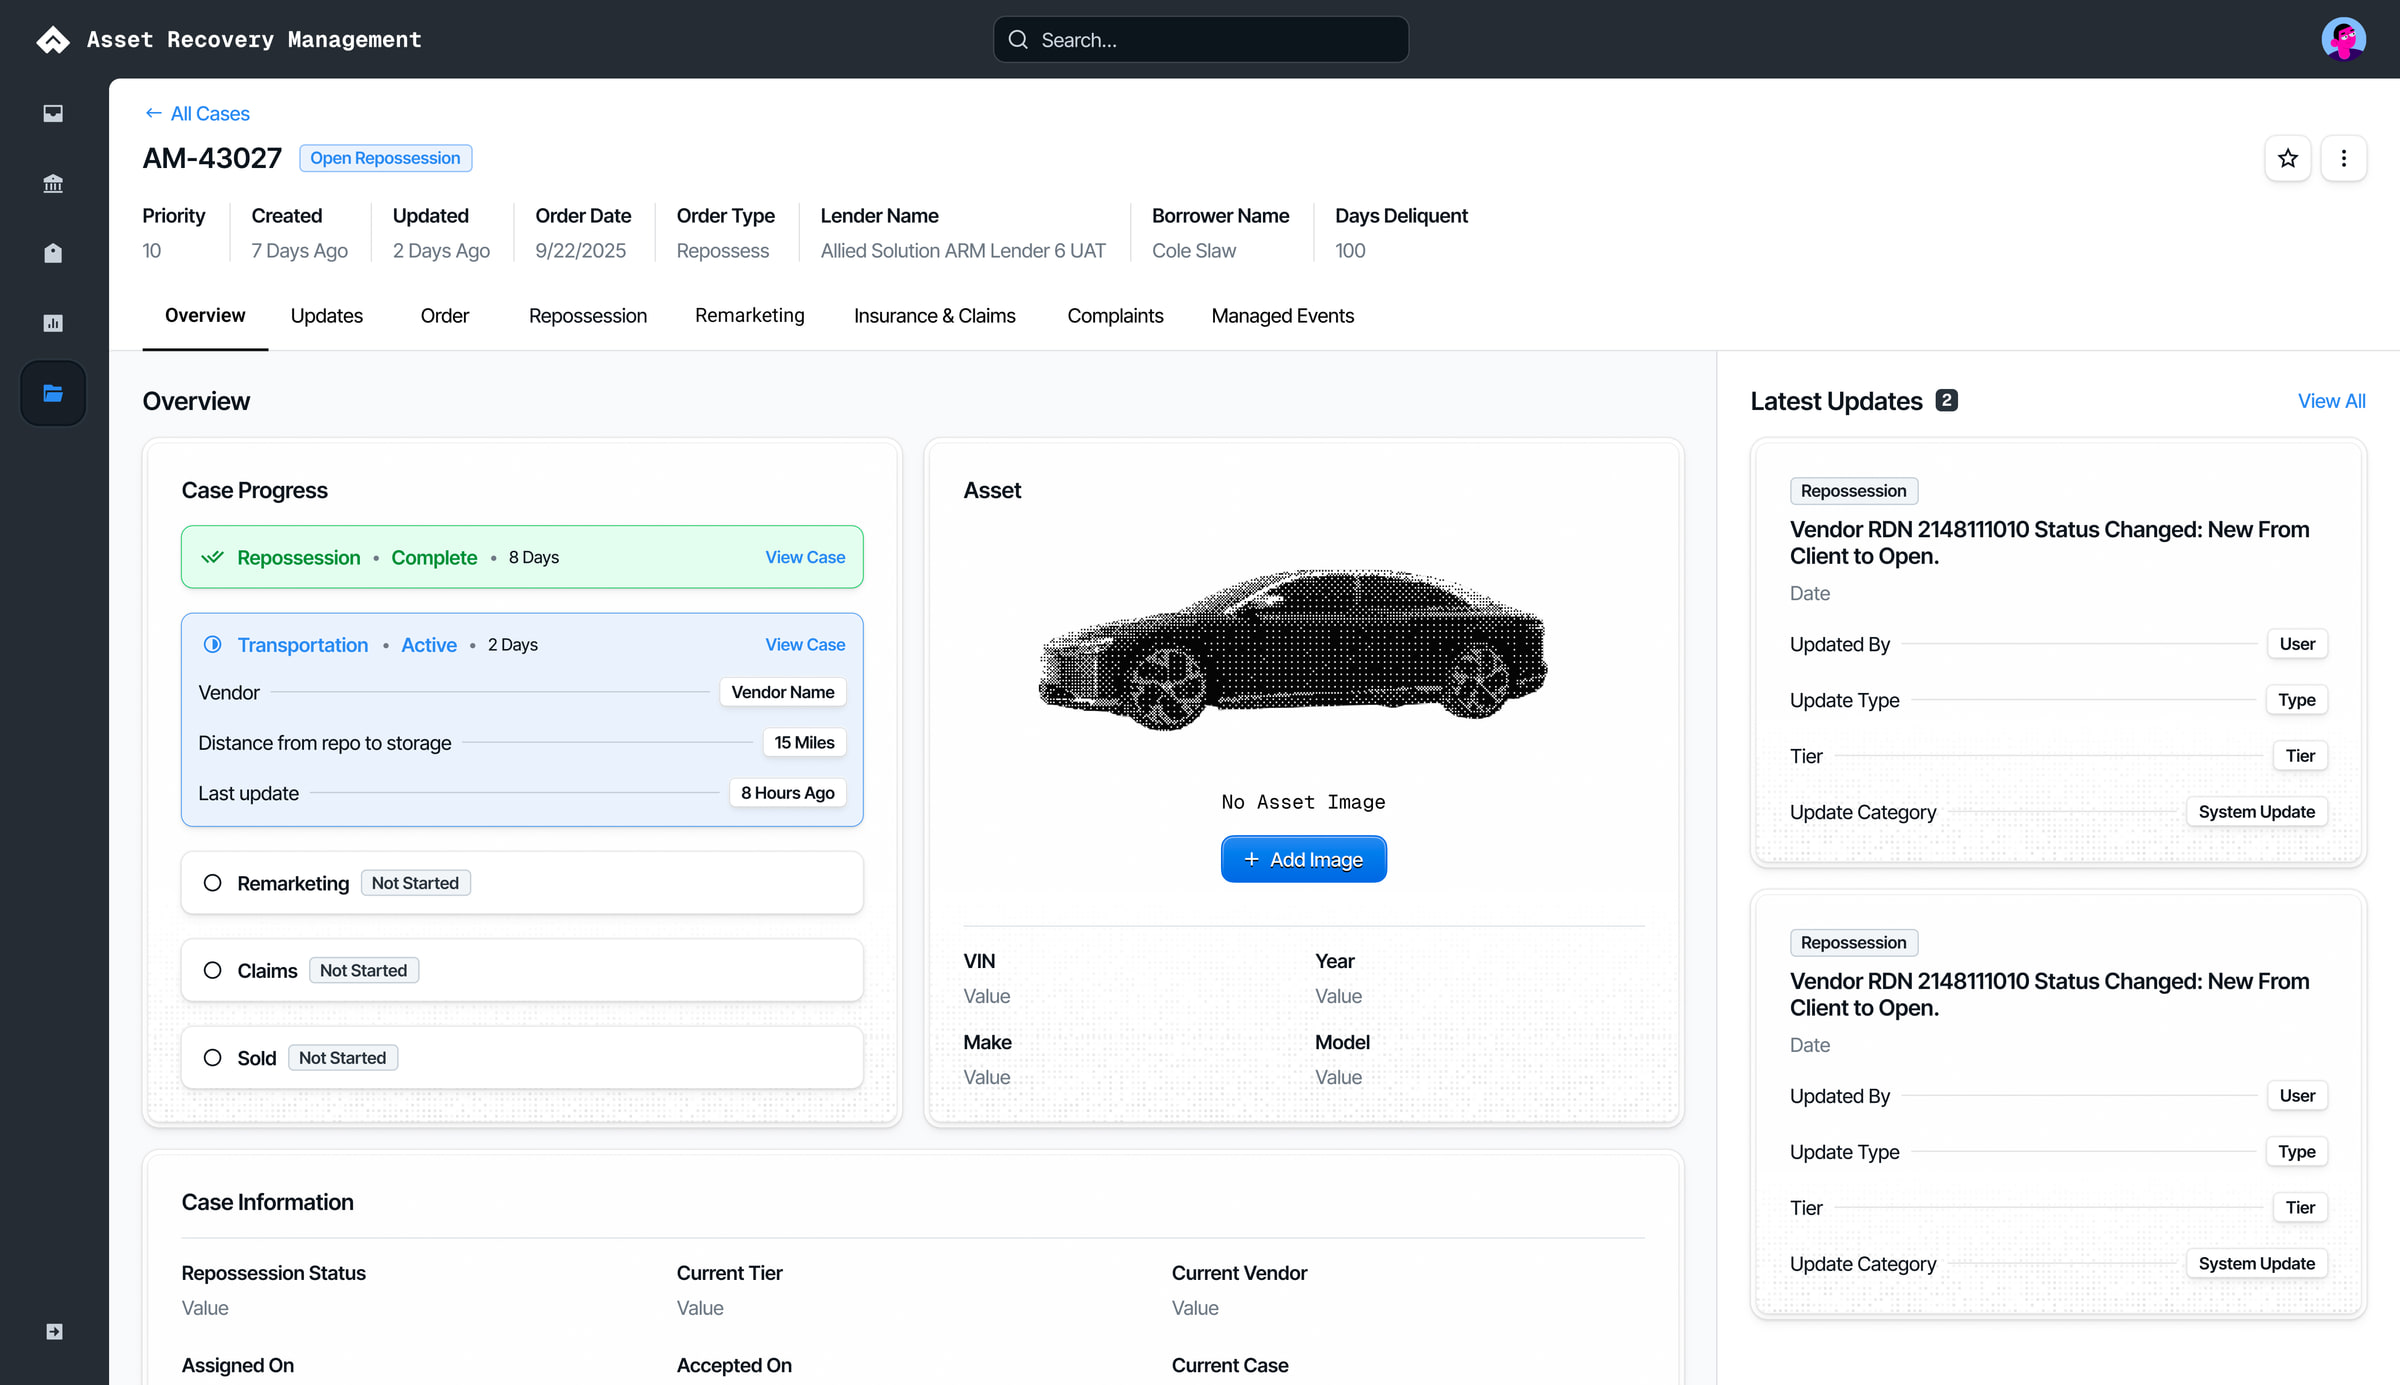2400x1385 pixels.
Task: Click the Open Repossession status badge
Action: pyautogui.click(x=385, y=158)
